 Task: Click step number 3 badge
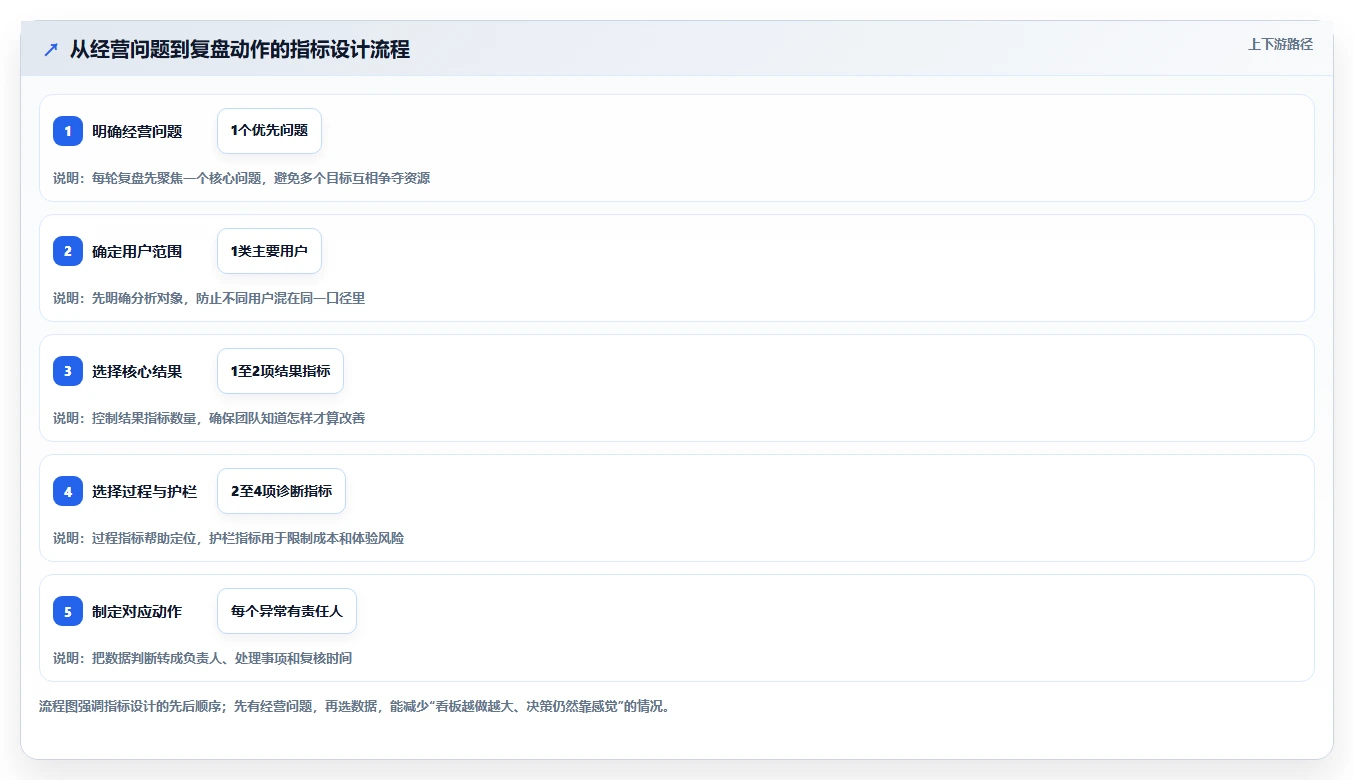coord(68,371)
